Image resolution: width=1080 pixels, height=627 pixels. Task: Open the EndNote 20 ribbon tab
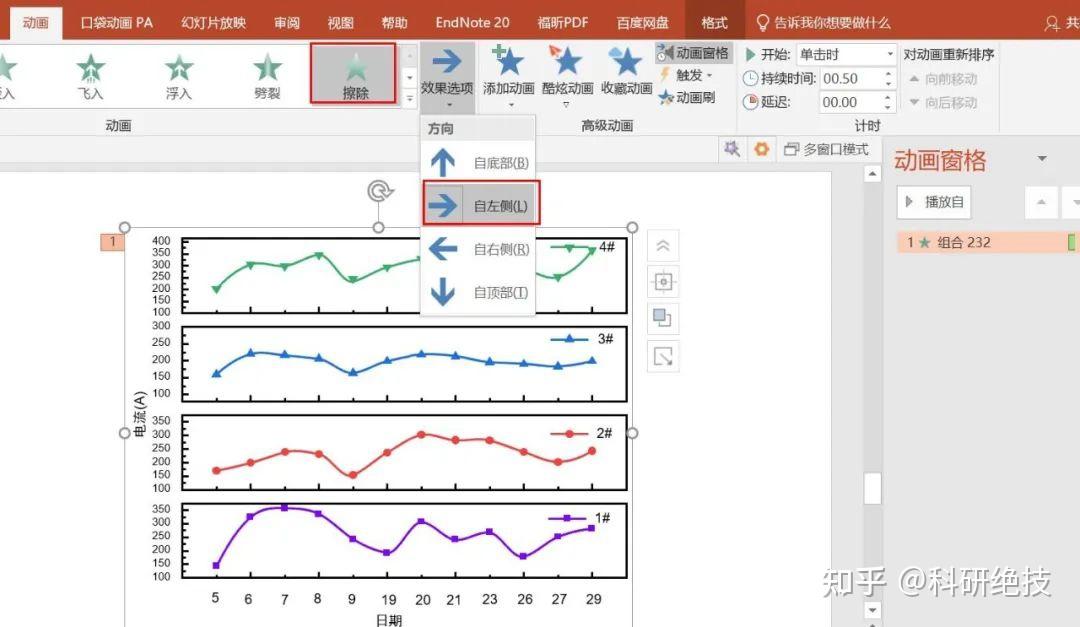[471, 21]
